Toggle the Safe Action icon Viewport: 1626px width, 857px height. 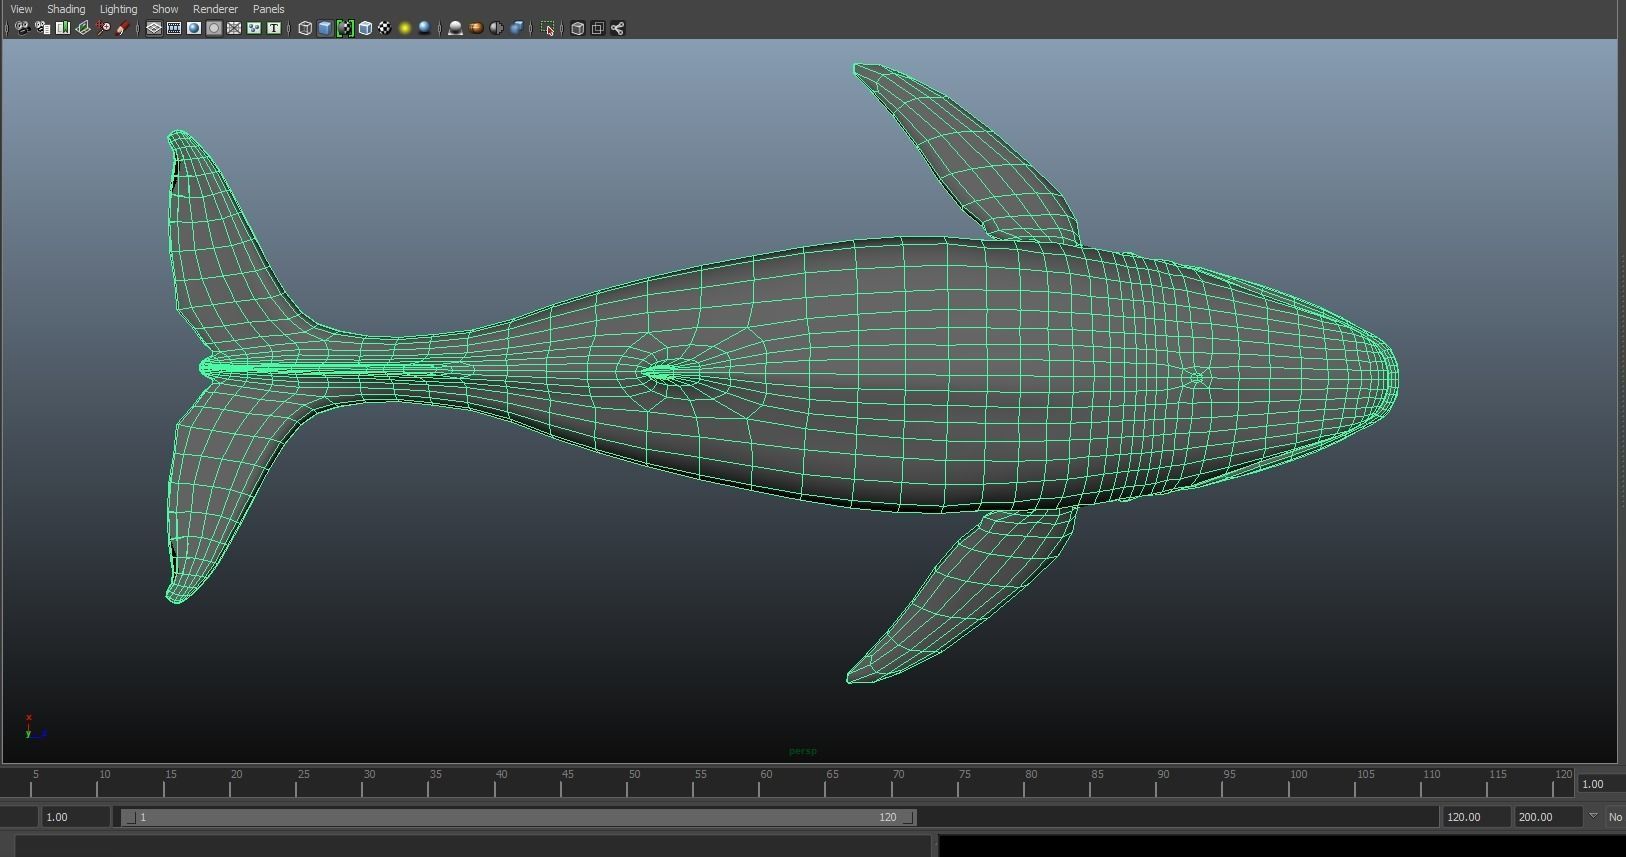click(x=254, y=28)
